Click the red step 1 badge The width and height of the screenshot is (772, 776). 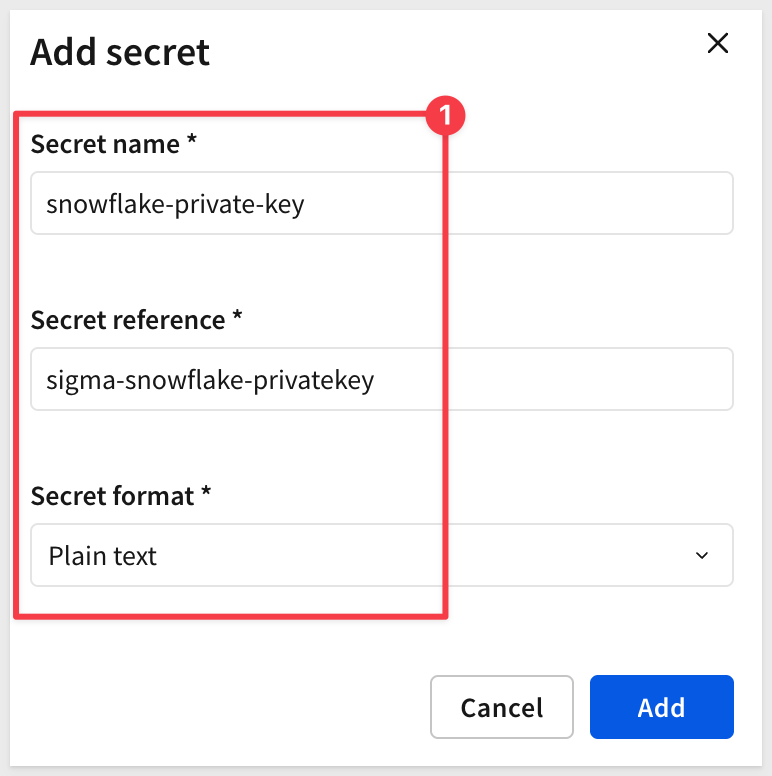(445, 115)
